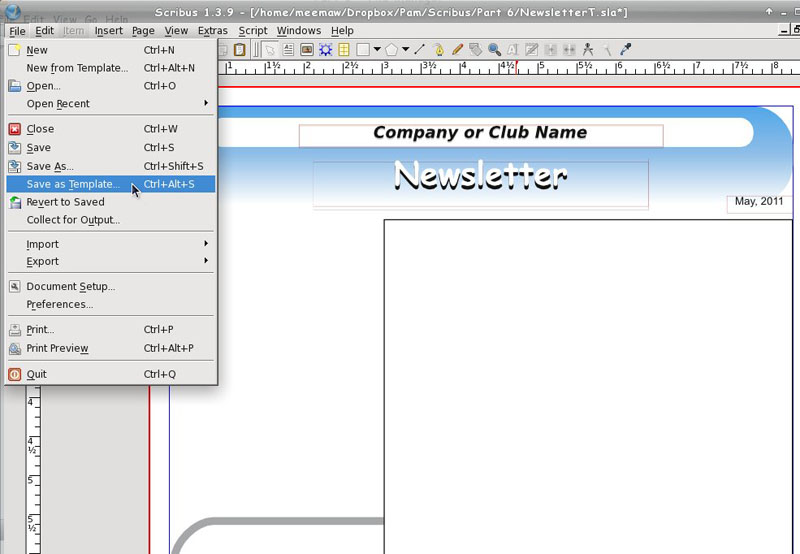Screen dimensions: 800x554
Task: Click the Paste clipboard toolbar icon
Action: [x=239, y=50]
